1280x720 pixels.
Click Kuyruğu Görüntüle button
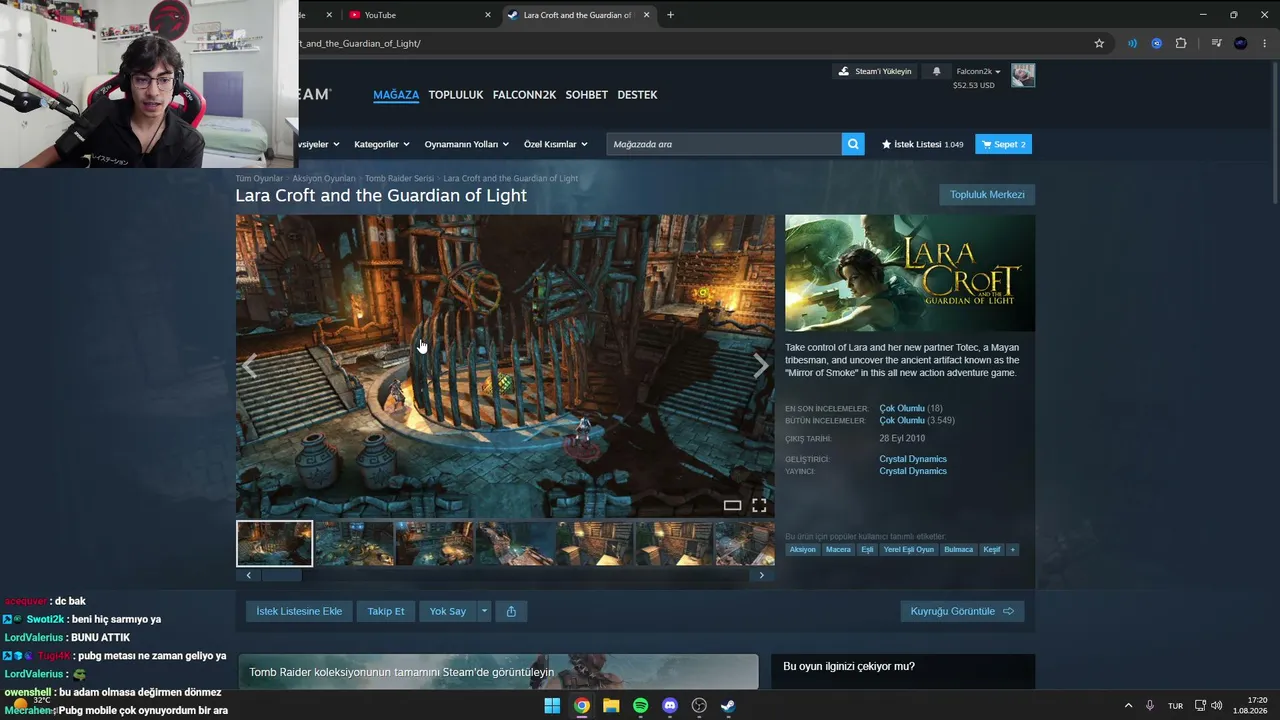tap(962, 611)
